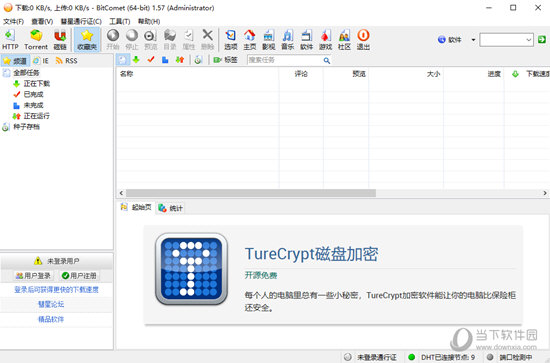Click the User Login (用户登录) button
The height and width of the screenshot is (363, 550).
(x=33, y=276)
